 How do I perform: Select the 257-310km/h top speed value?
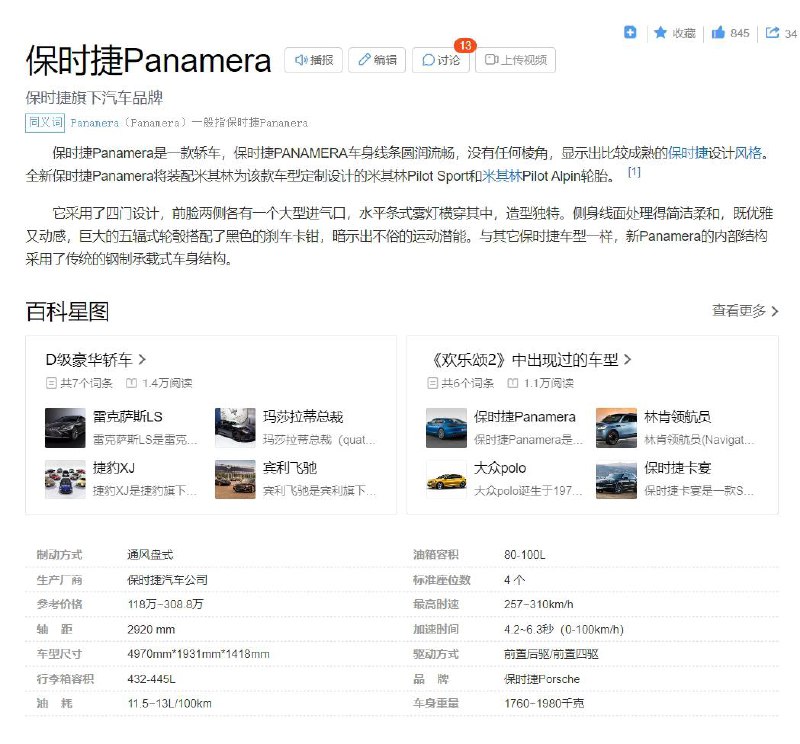(539, 604)
